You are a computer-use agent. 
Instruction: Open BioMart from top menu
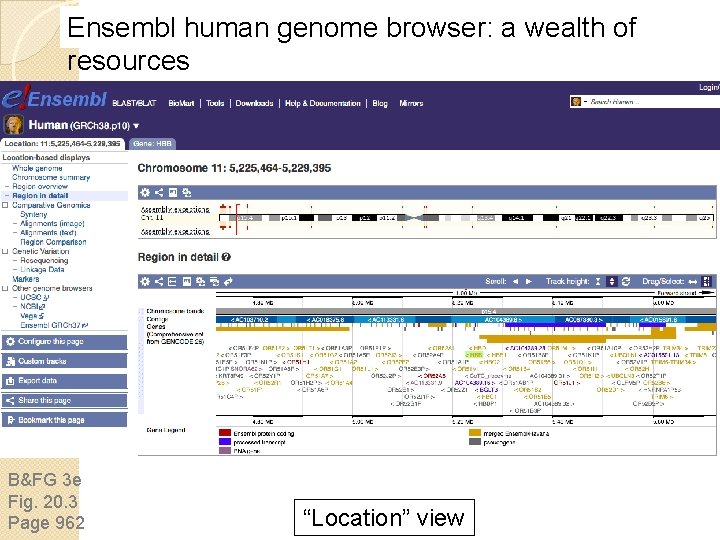181,103
